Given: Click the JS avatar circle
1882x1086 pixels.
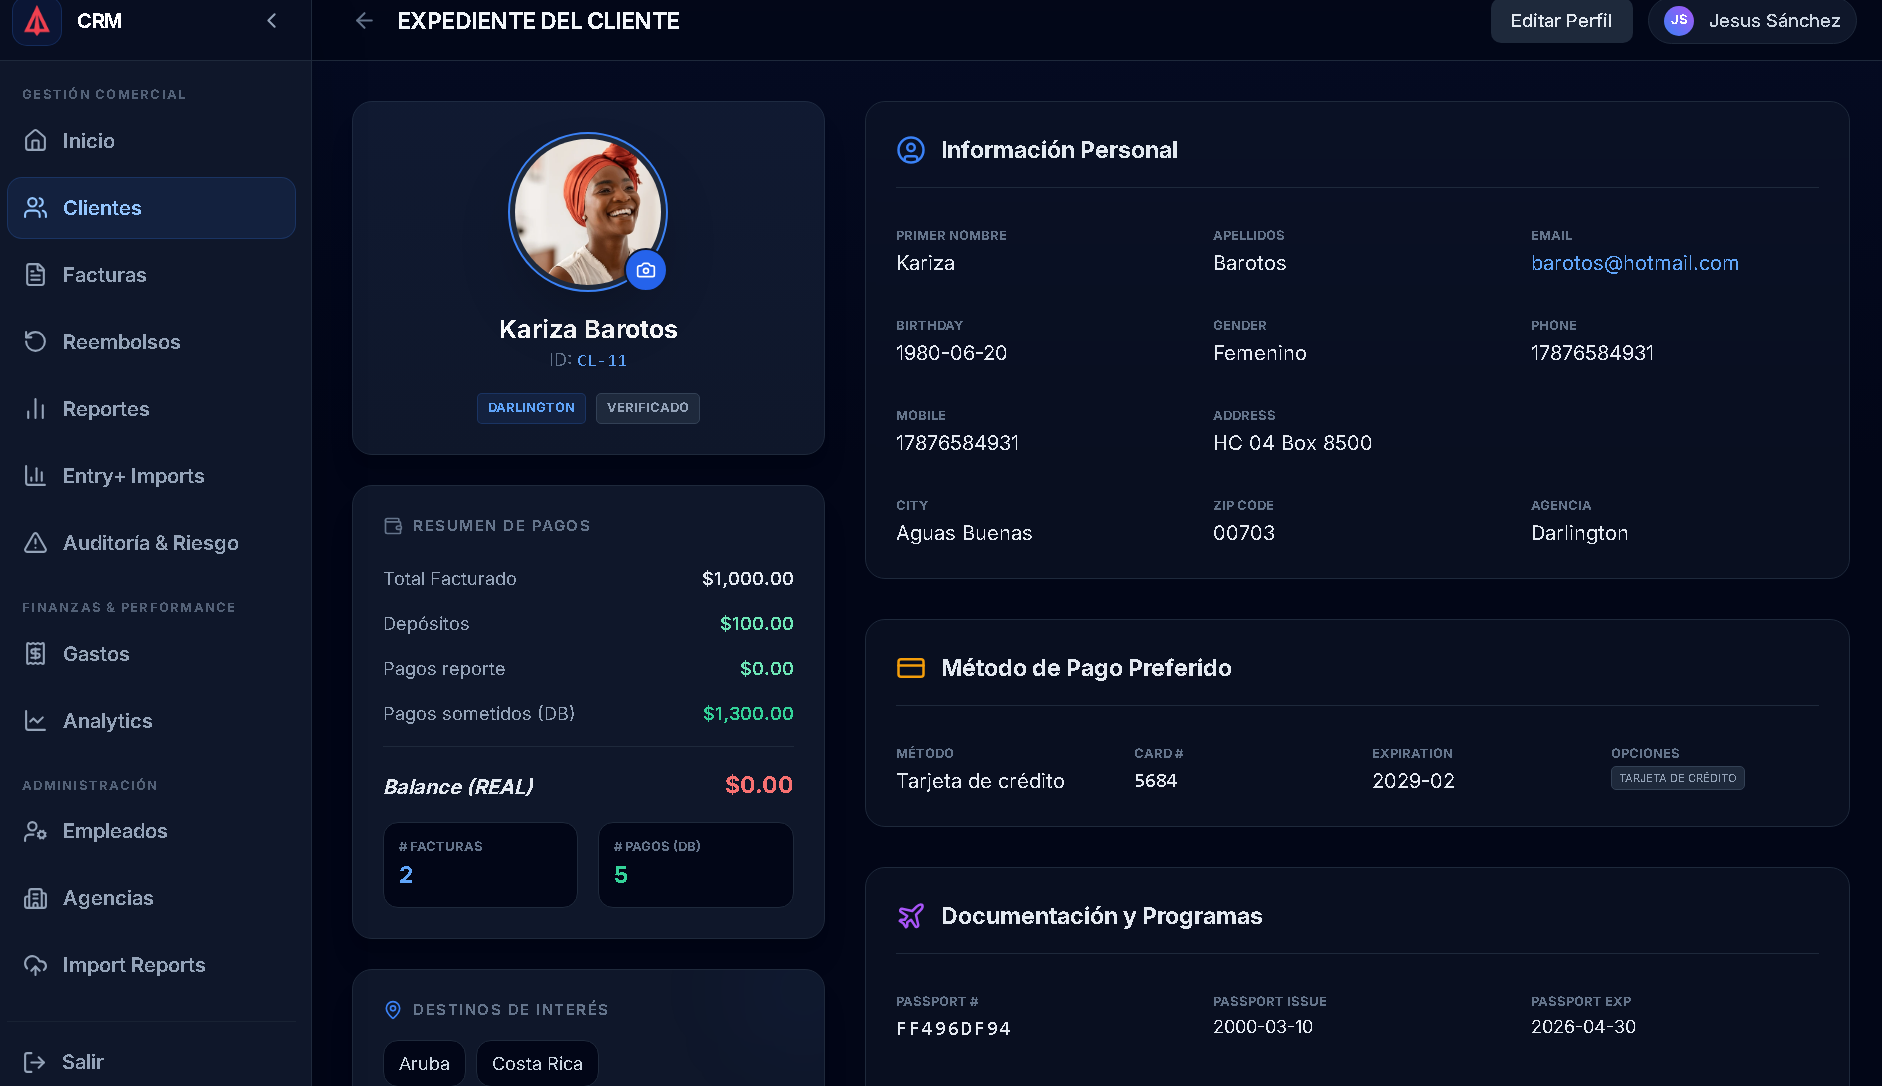Looking at the screenshot, I should 1679,20.
